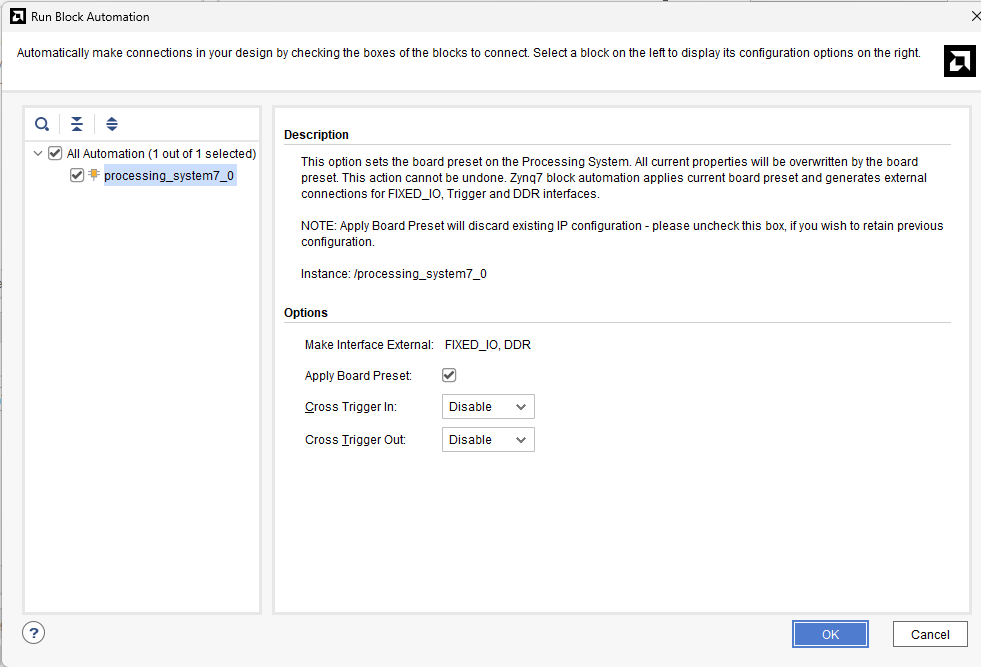Collapse the All Automation tree node

point(38,154)
